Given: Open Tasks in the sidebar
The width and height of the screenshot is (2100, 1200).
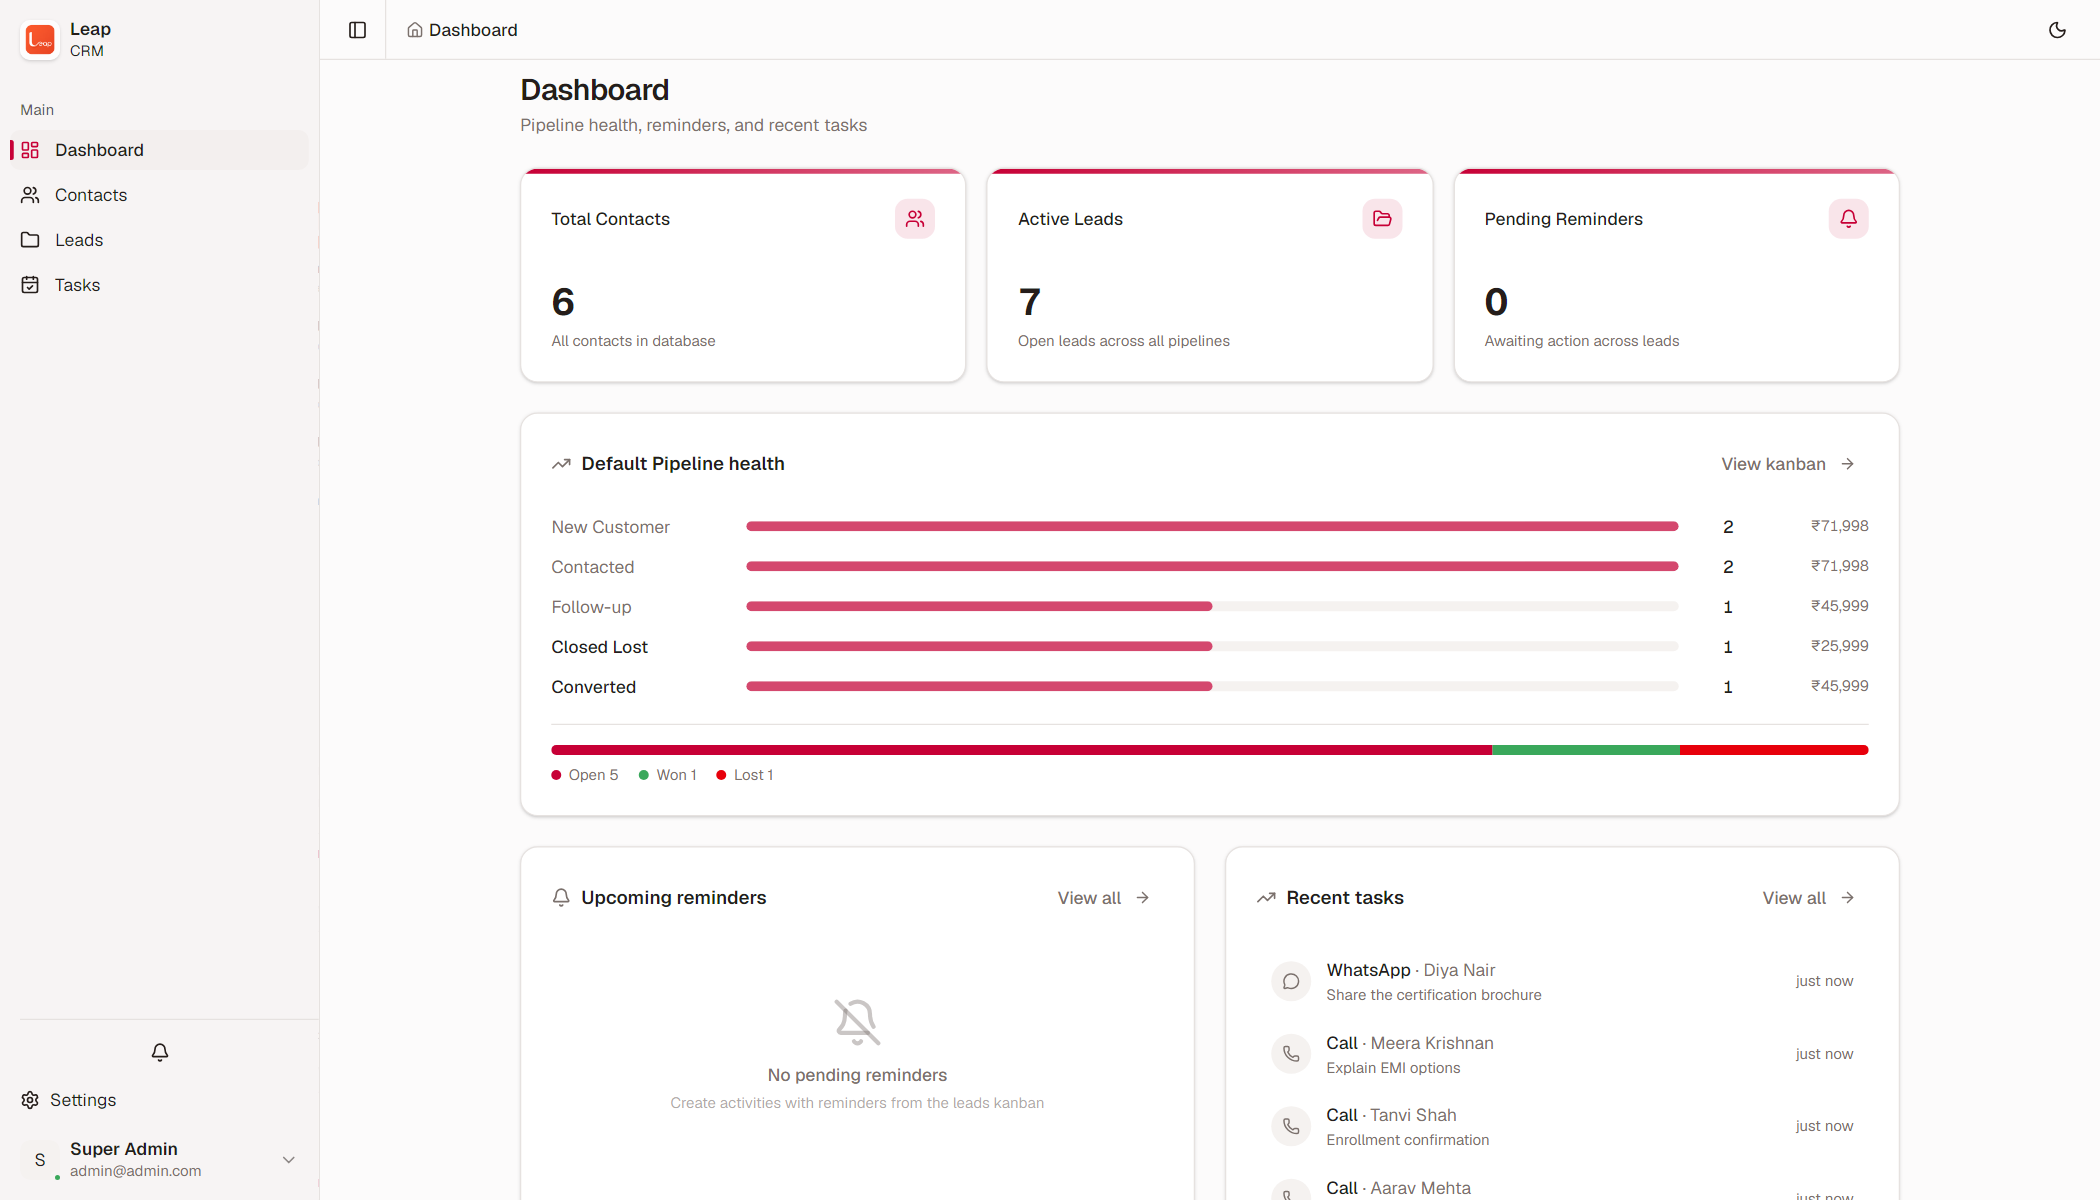Looking at the screenshot, I should 160,285.
